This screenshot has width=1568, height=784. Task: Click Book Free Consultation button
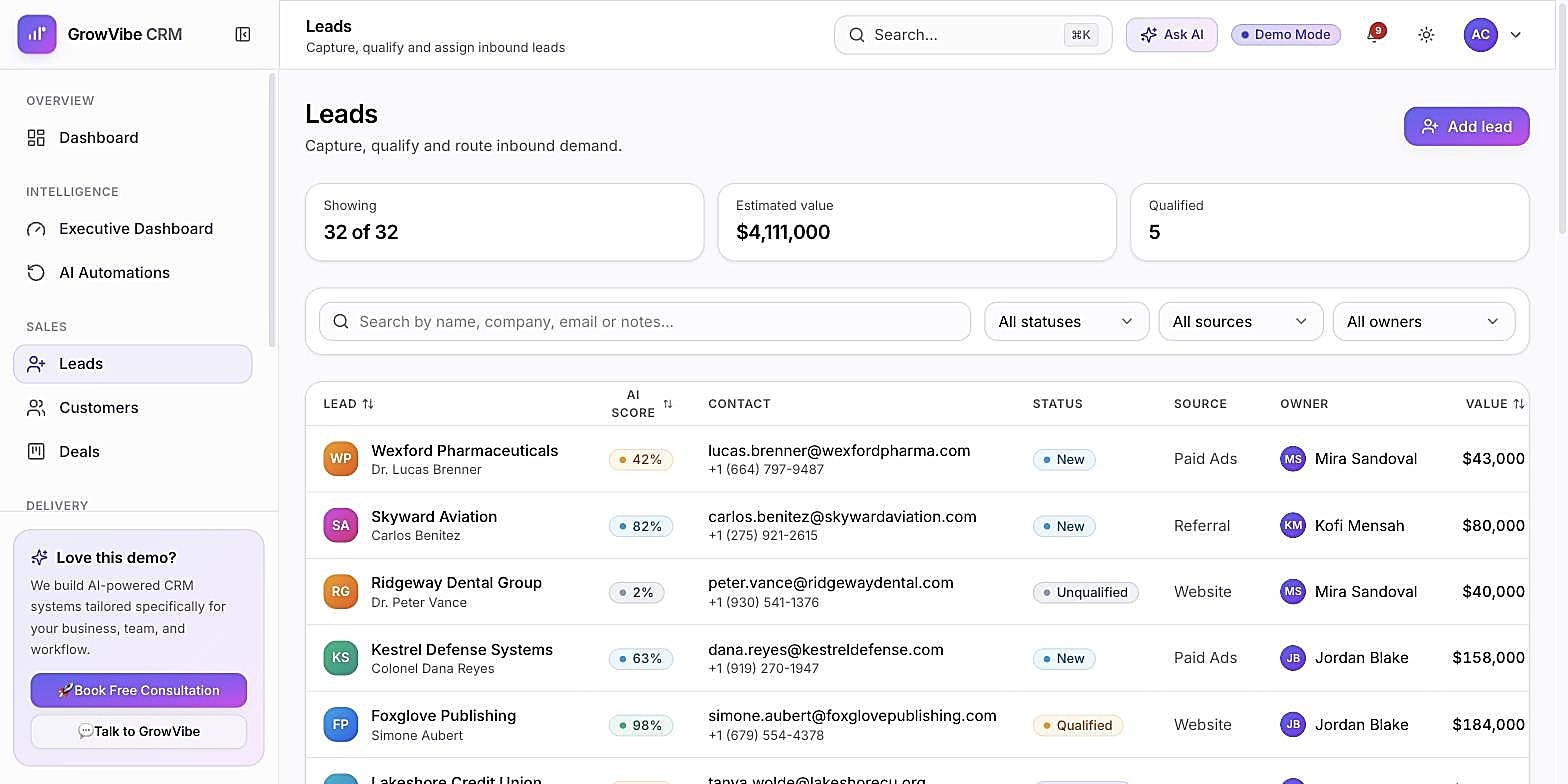(x=139, y=690)
